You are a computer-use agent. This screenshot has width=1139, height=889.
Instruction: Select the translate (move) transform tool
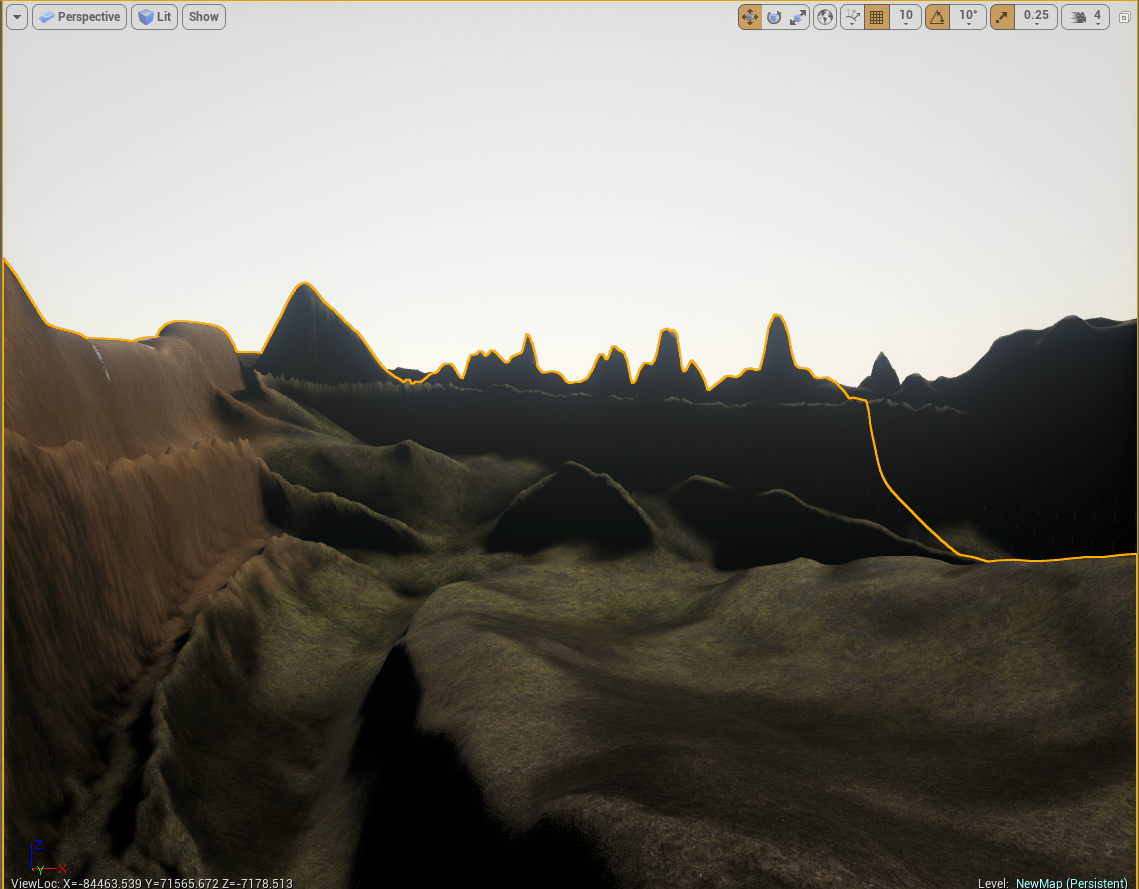750,17
